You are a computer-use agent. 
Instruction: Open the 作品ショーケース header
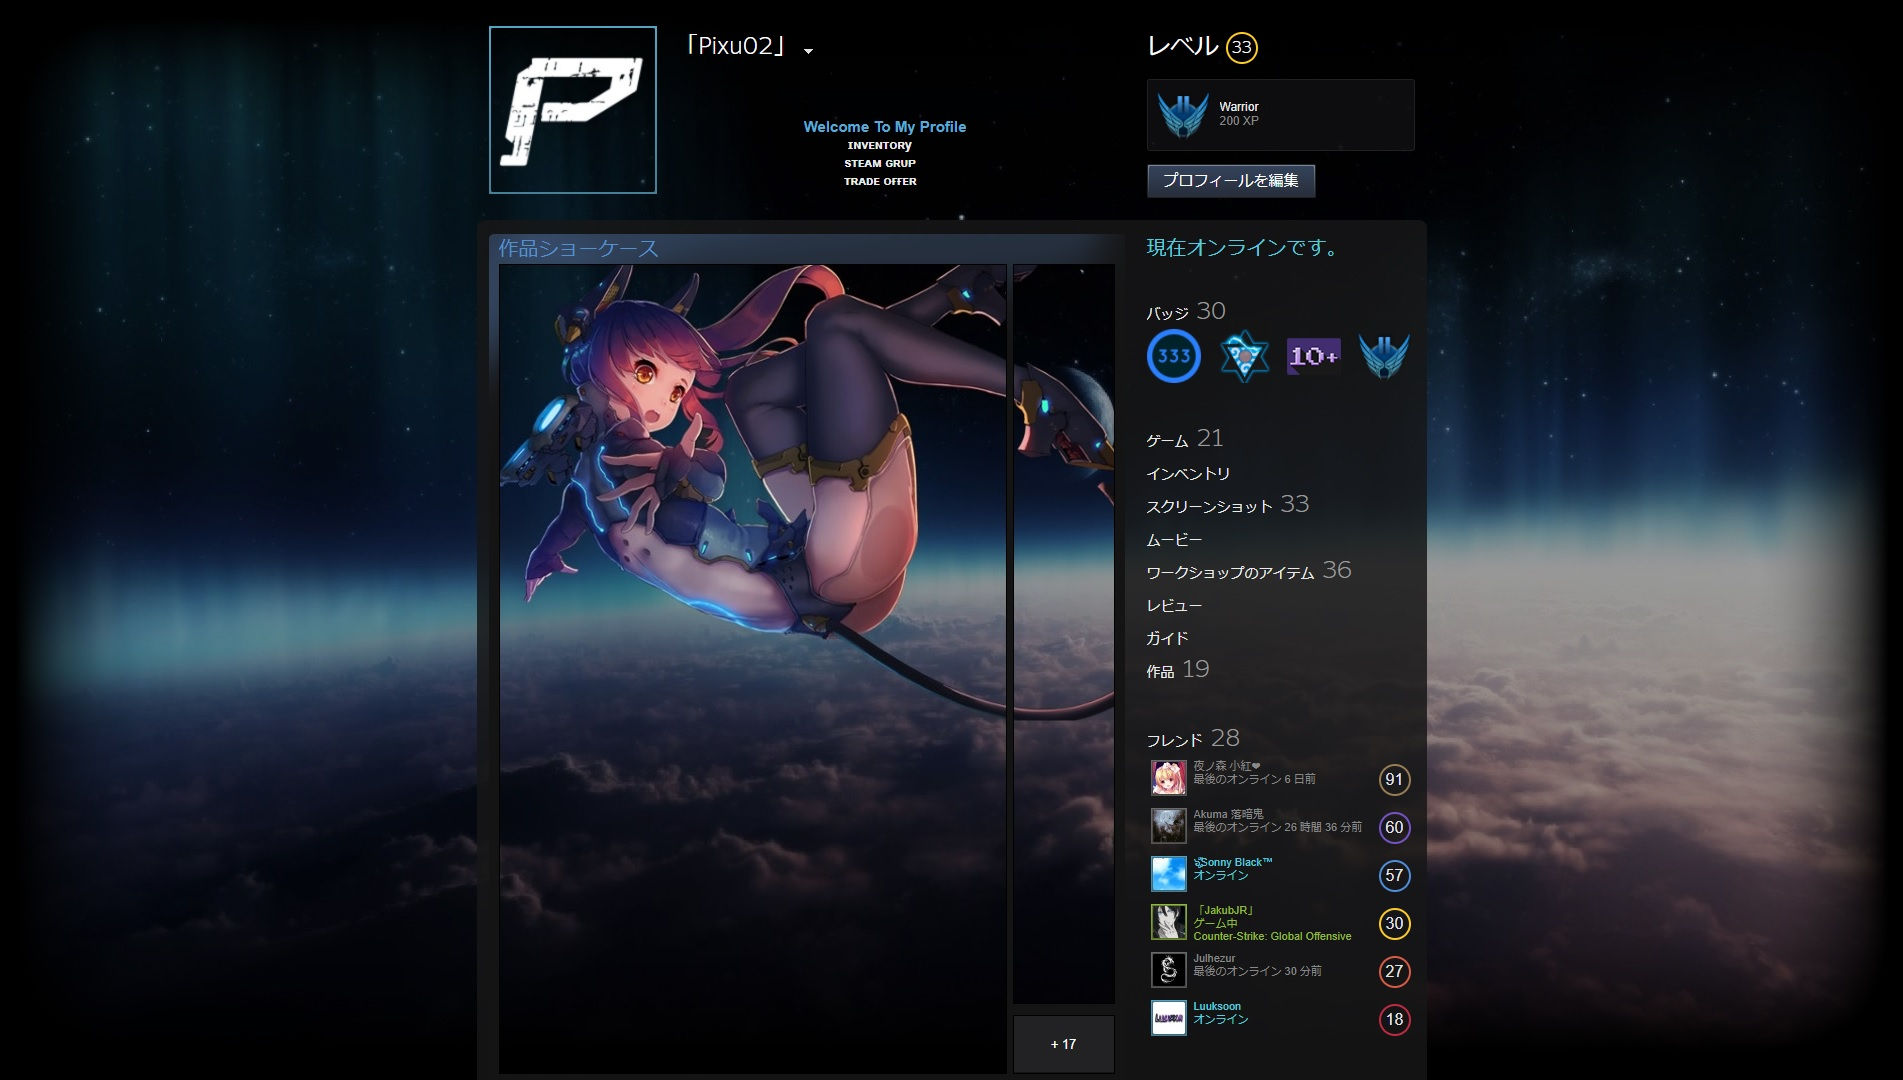point(579,248)
